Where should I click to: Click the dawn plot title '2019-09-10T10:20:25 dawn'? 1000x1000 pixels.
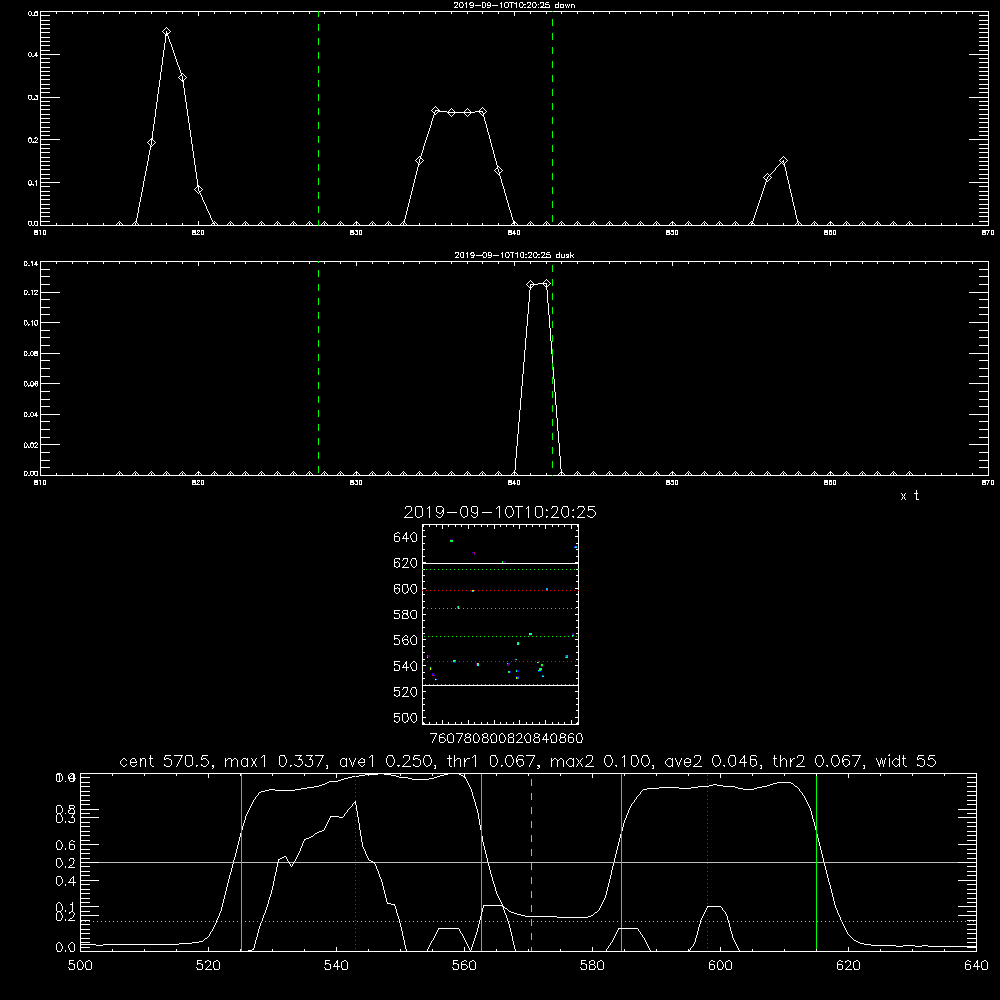coord(514,5)
